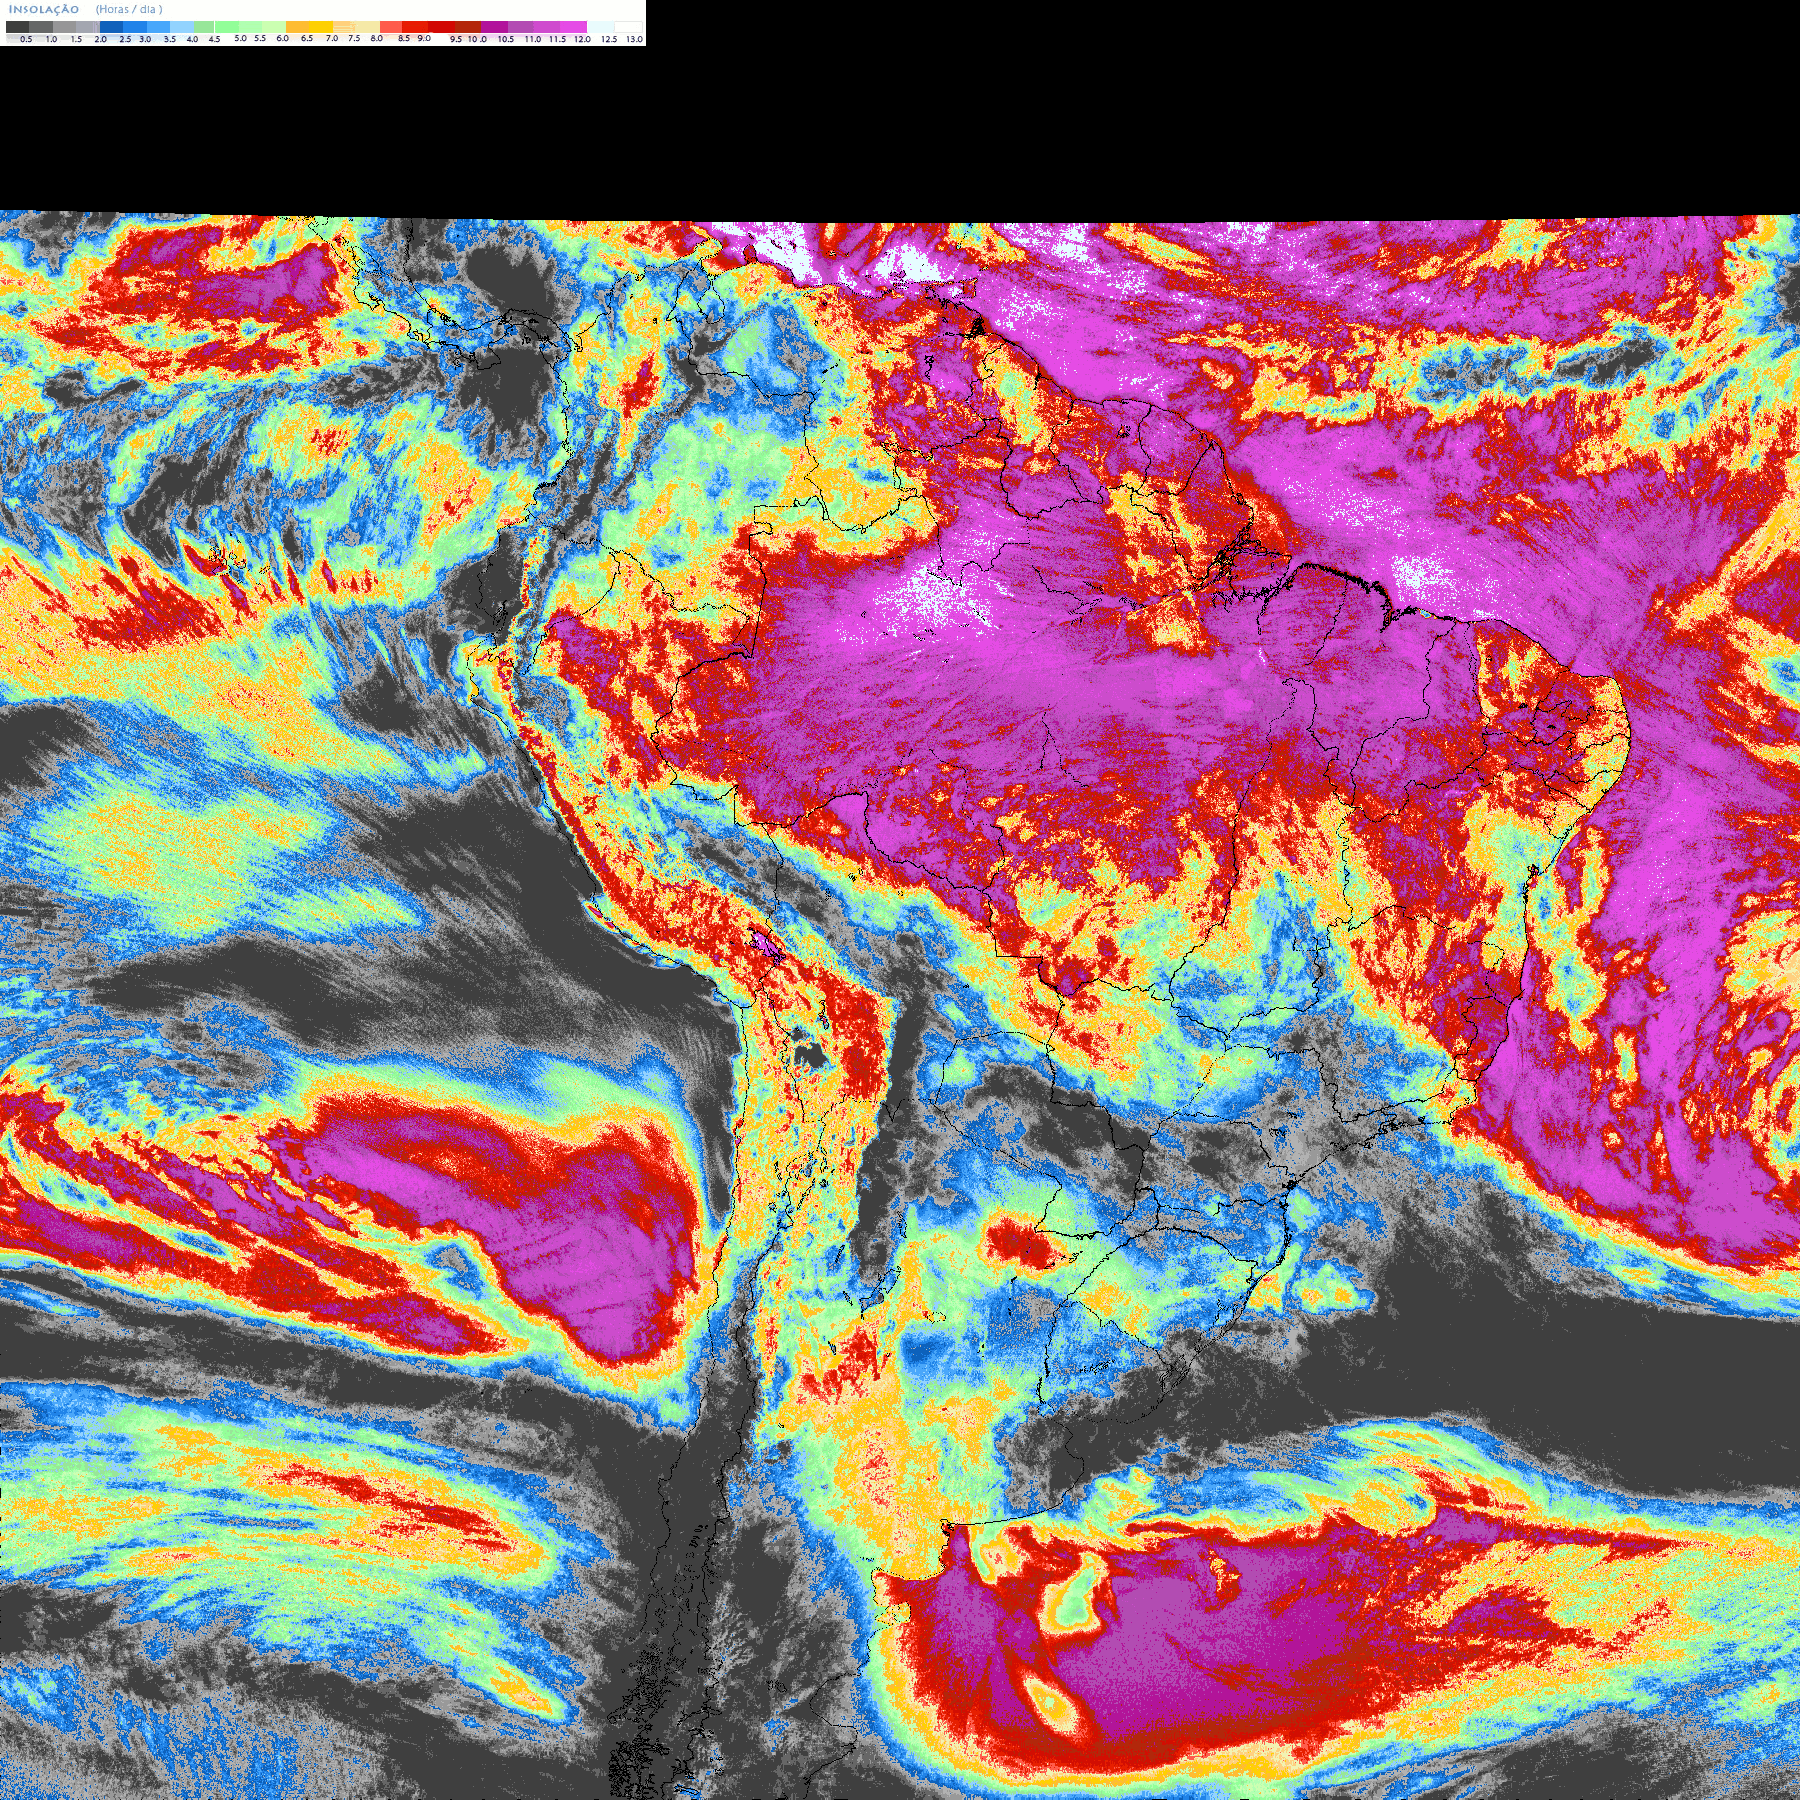
Task: Select the bright magenta 12.0 legend swatch
Action: [573, 27]
